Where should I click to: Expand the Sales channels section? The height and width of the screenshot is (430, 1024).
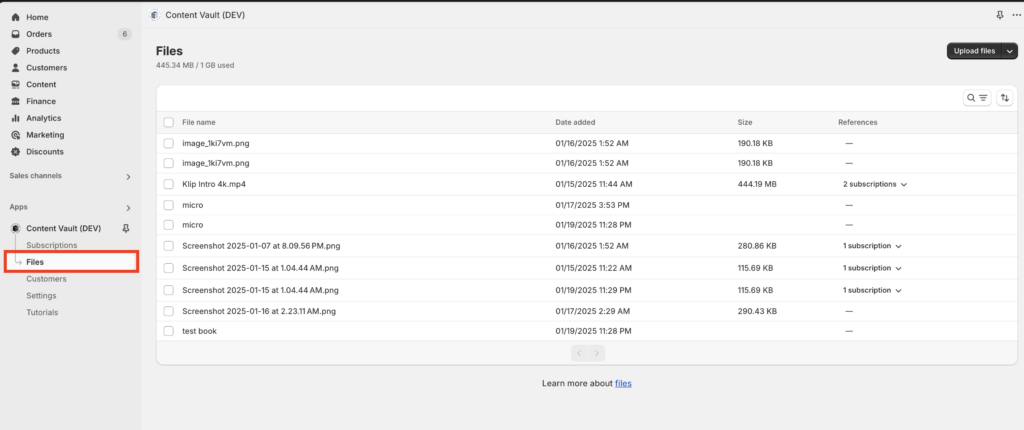pyautogui.click(x=128, y=176)
